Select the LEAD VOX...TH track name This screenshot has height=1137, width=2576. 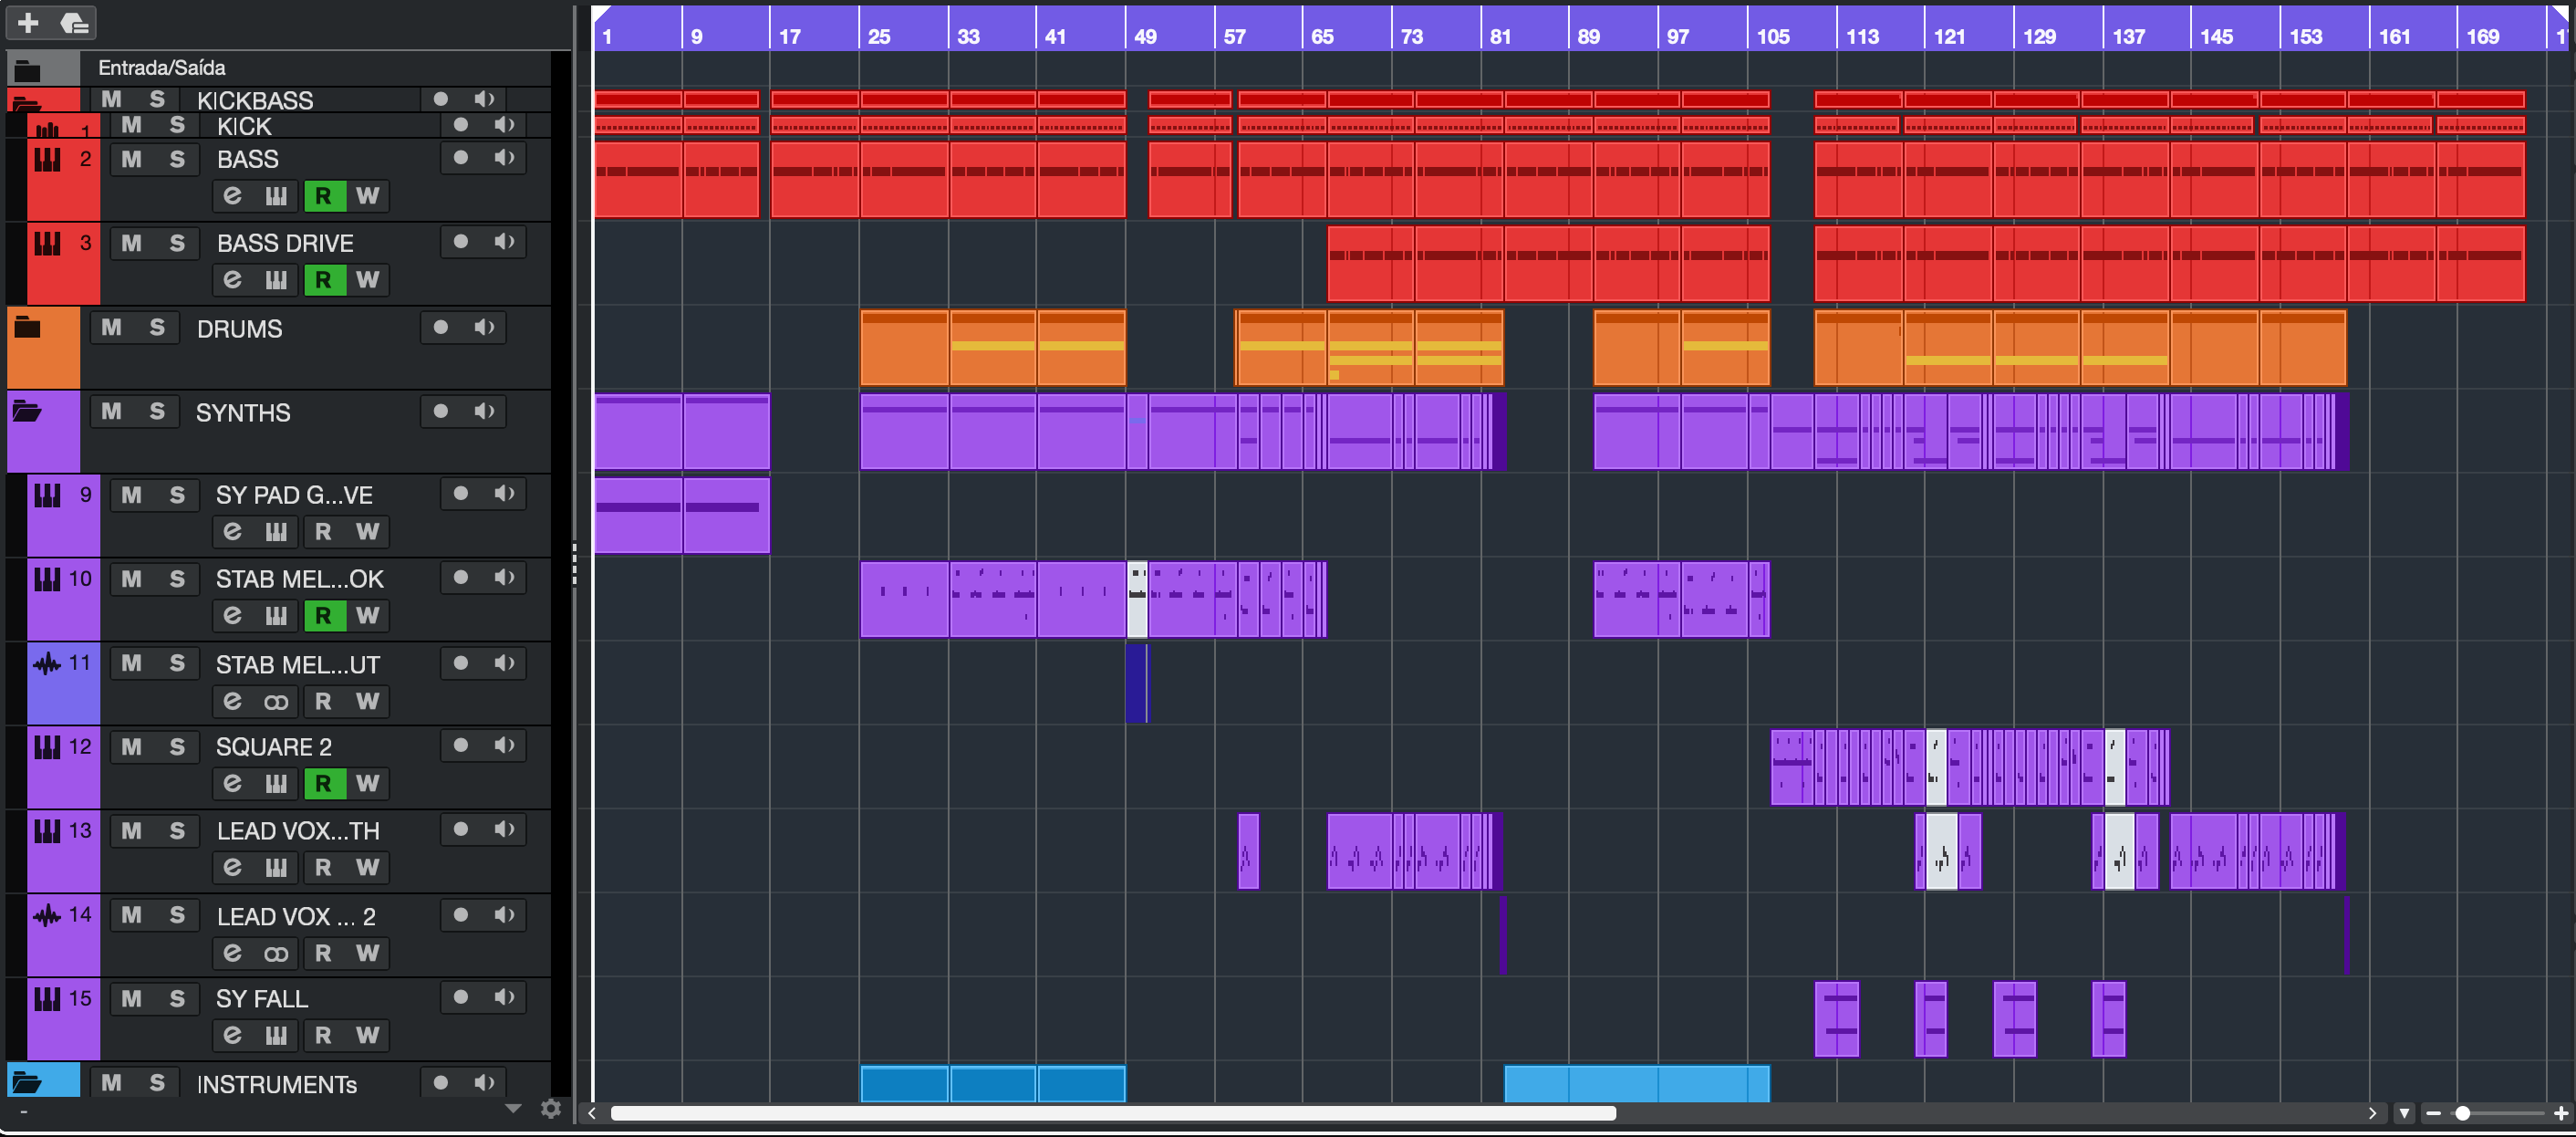pyautogui.click(x=298, y=831)
